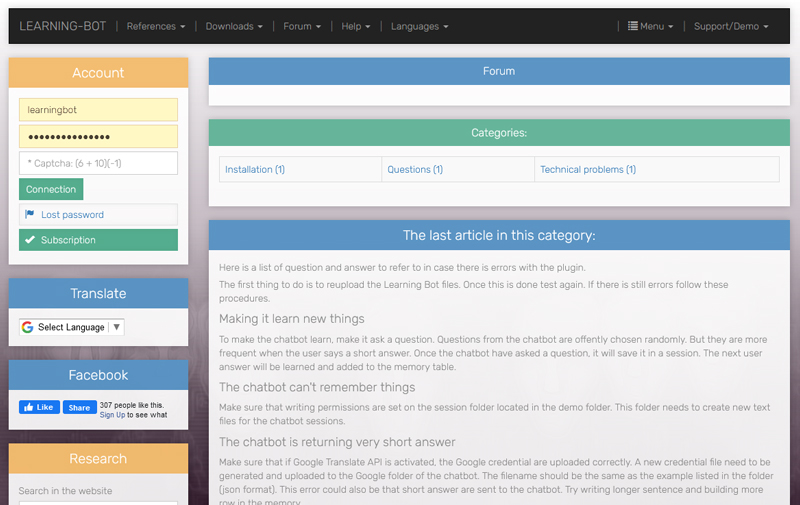
Task: Click the Google logo in Translate widget
Action: tap(28, 327)
